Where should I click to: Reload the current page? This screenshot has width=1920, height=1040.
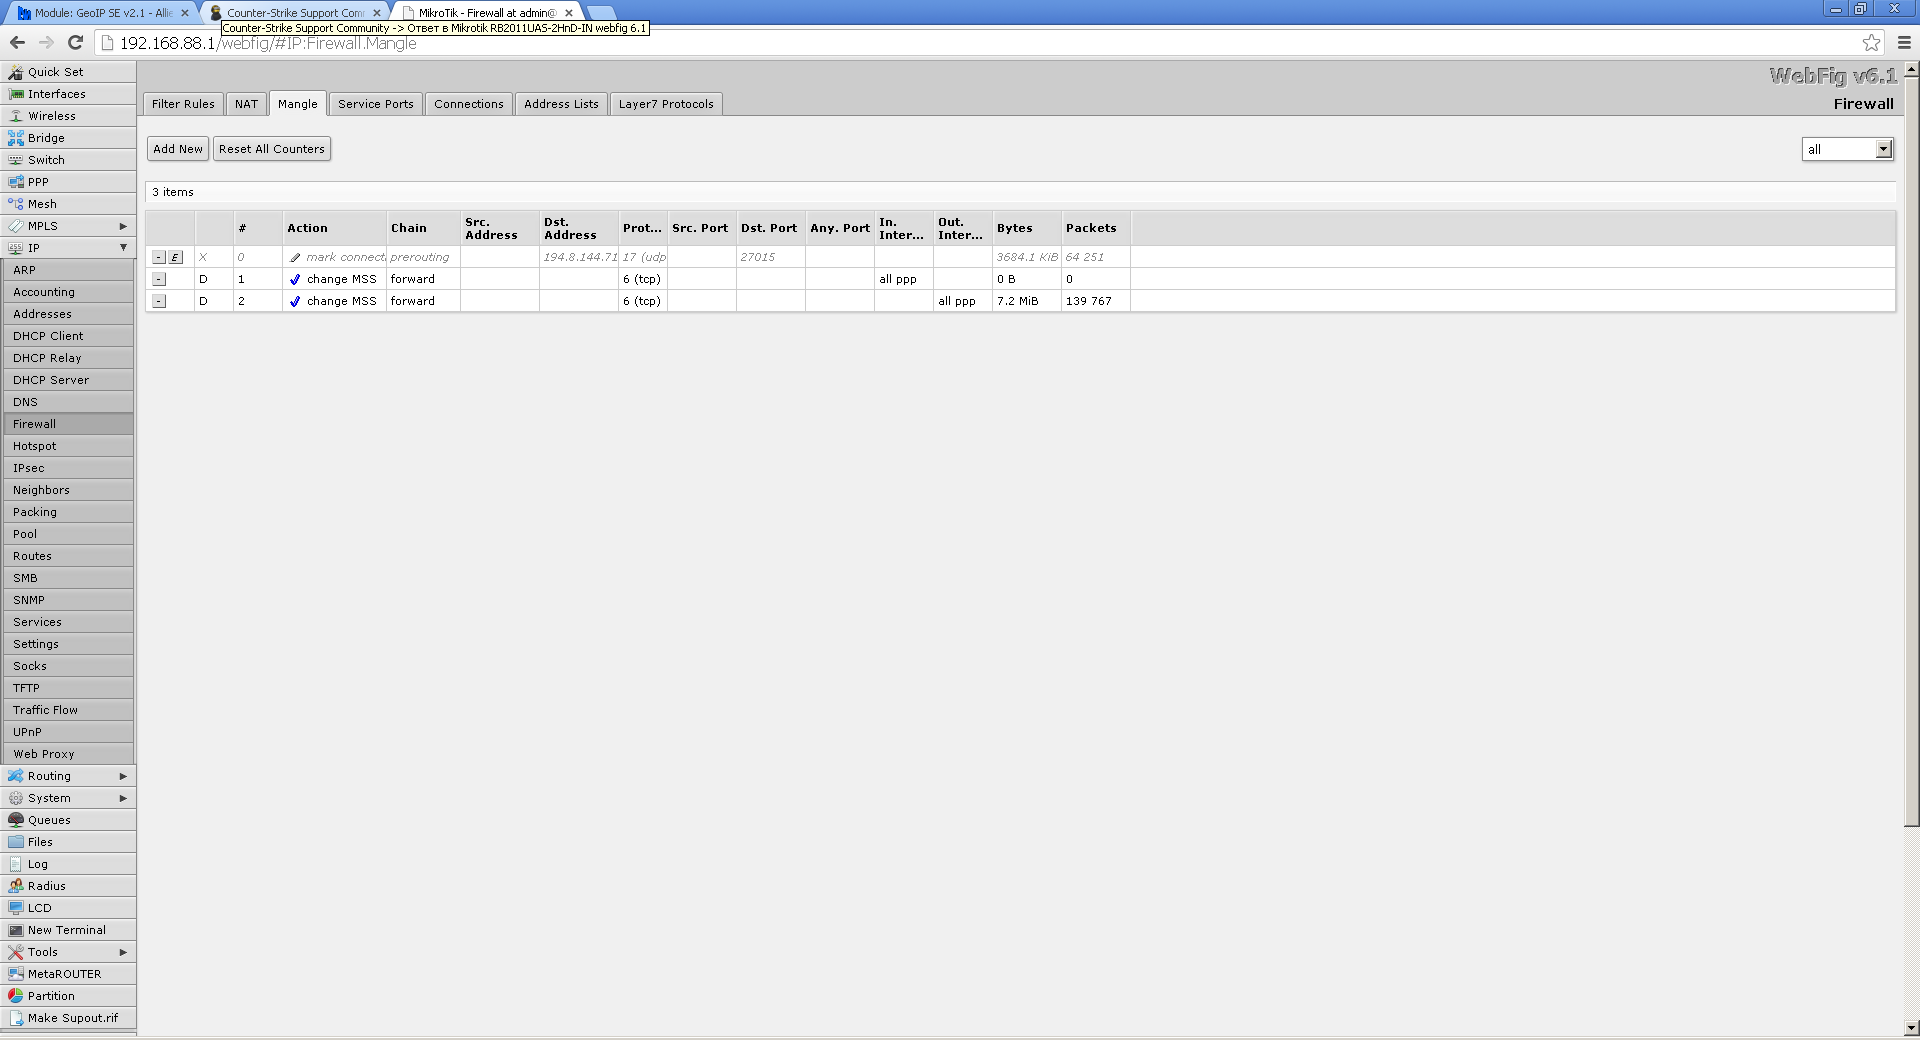[x=75, y=42]
